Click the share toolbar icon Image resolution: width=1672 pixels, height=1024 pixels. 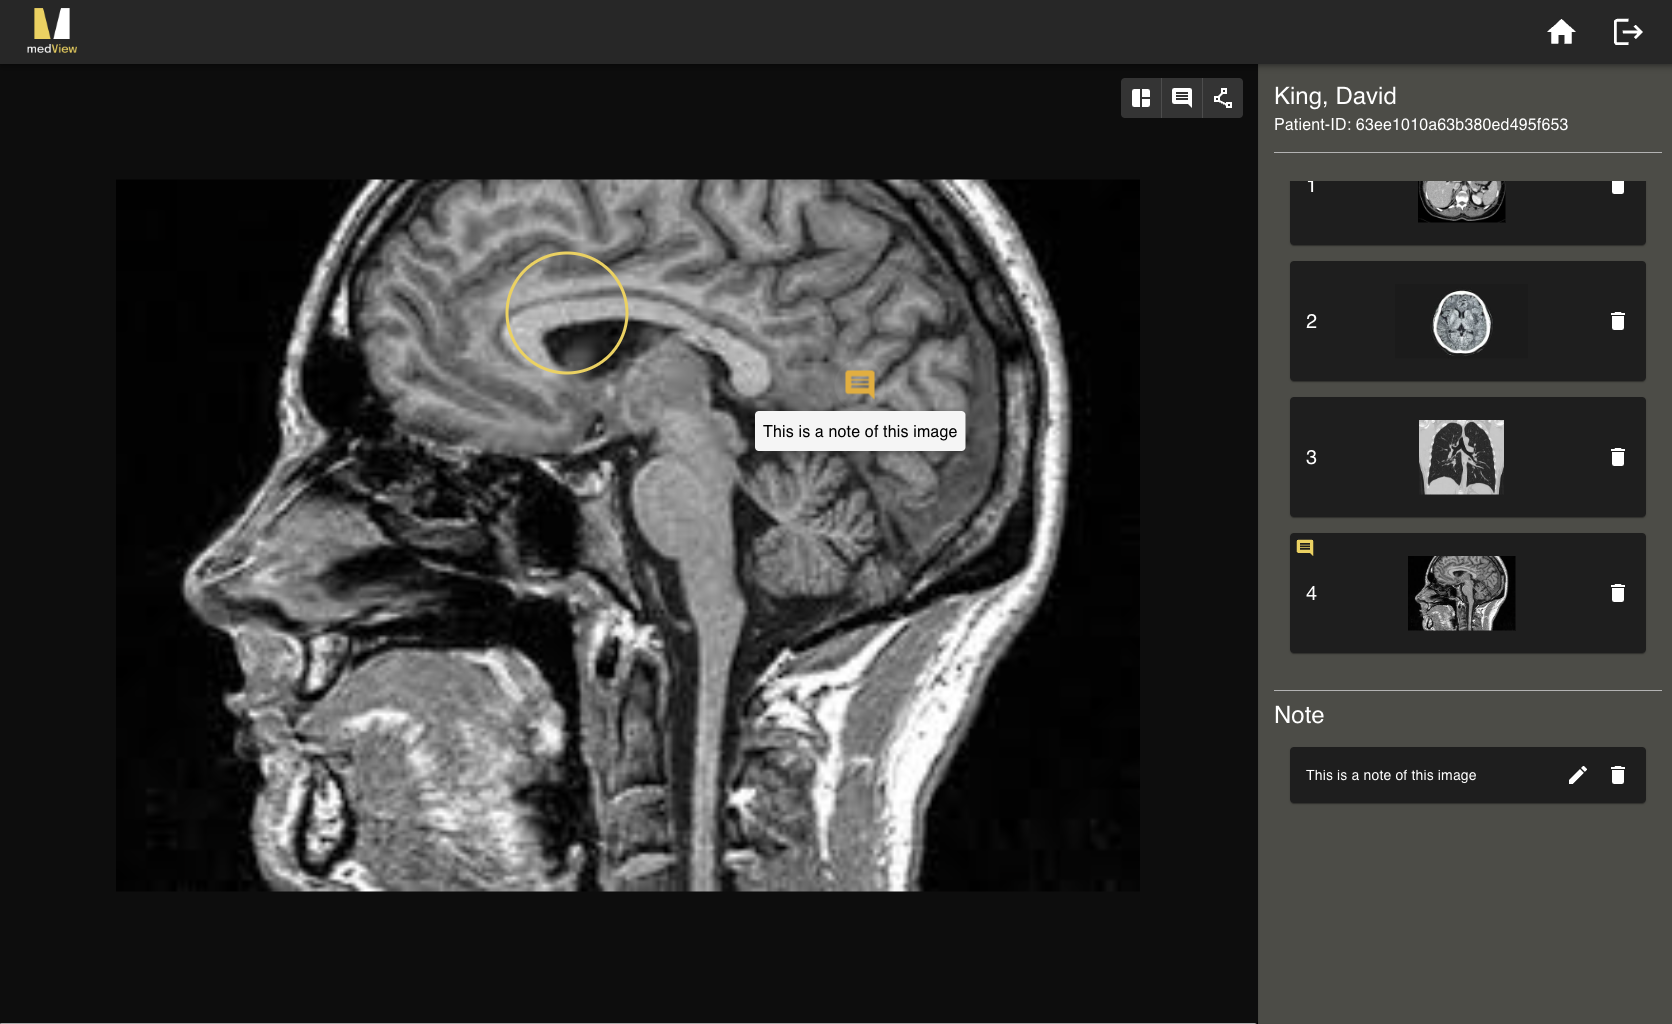(x=1223, y=98)
